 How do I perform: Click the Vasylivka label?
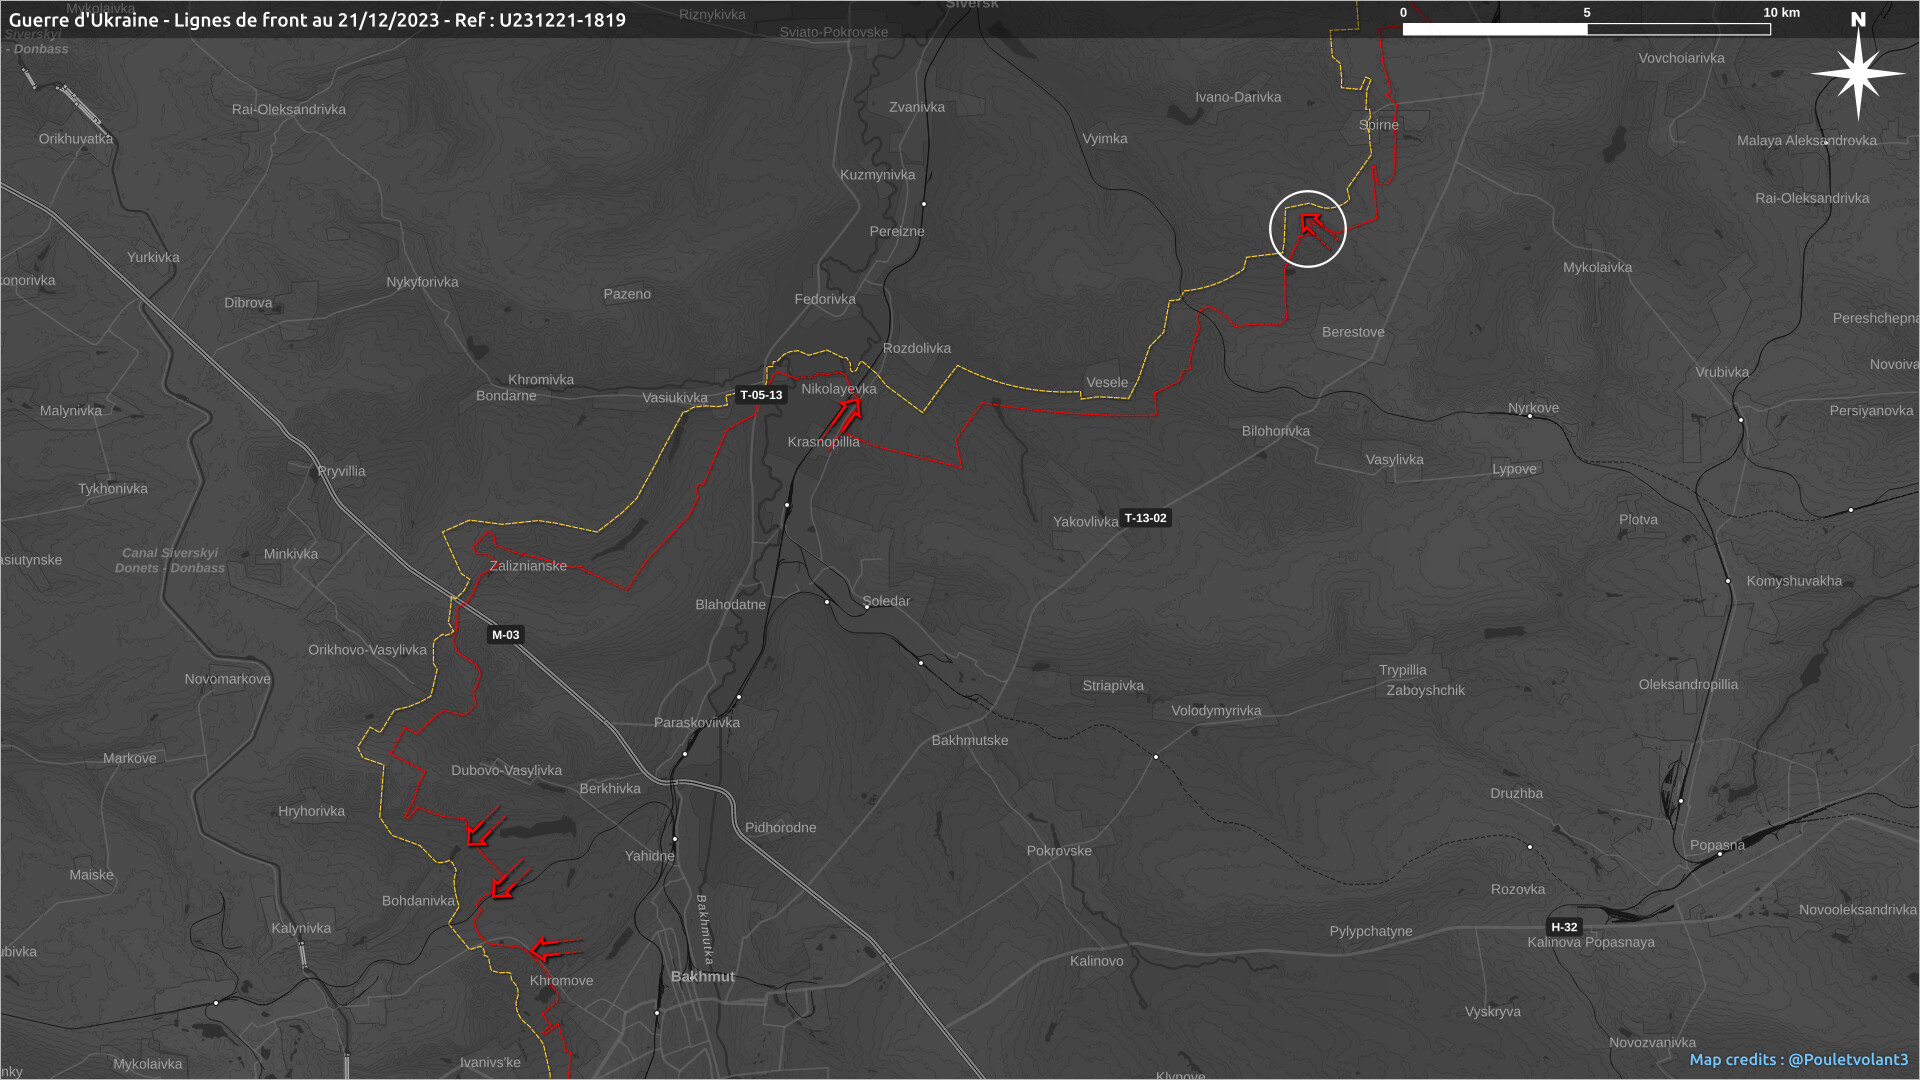tap(1394, 460)
